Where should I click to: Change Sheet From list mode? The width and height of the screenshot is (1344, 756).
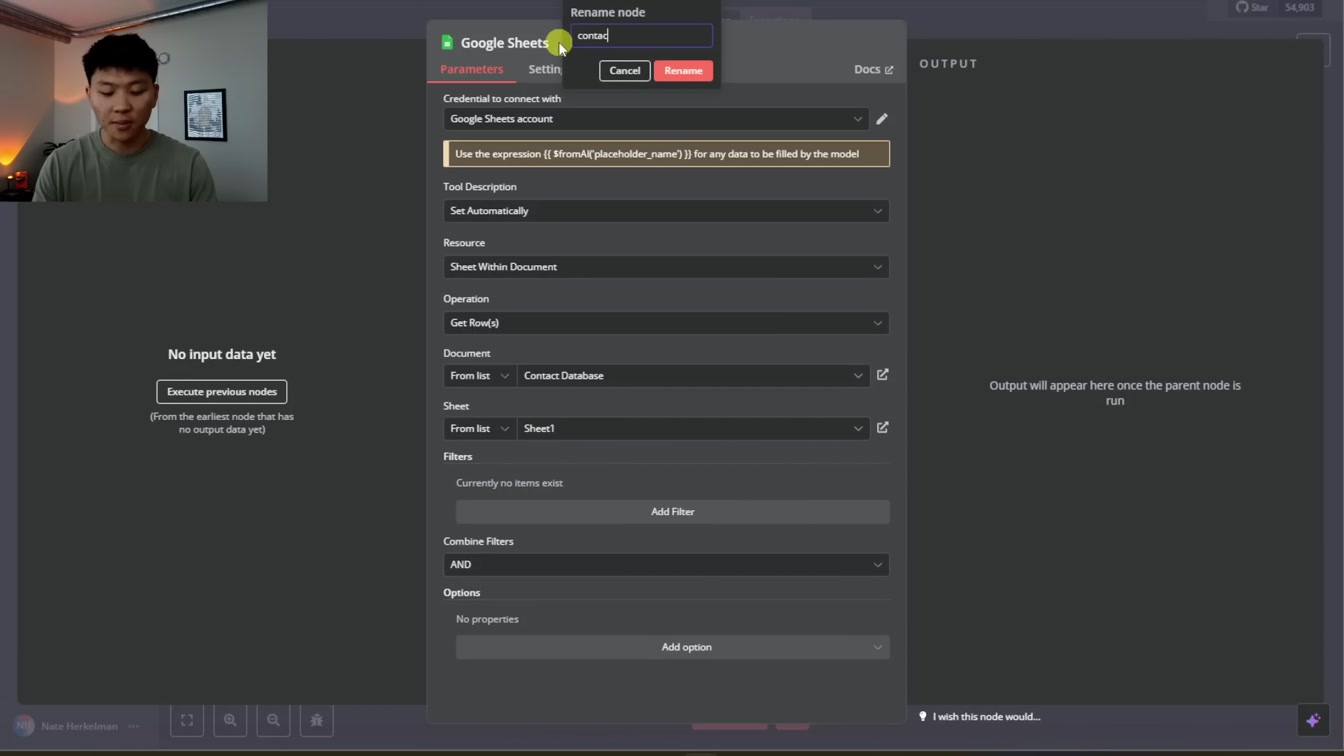[480, 428]
